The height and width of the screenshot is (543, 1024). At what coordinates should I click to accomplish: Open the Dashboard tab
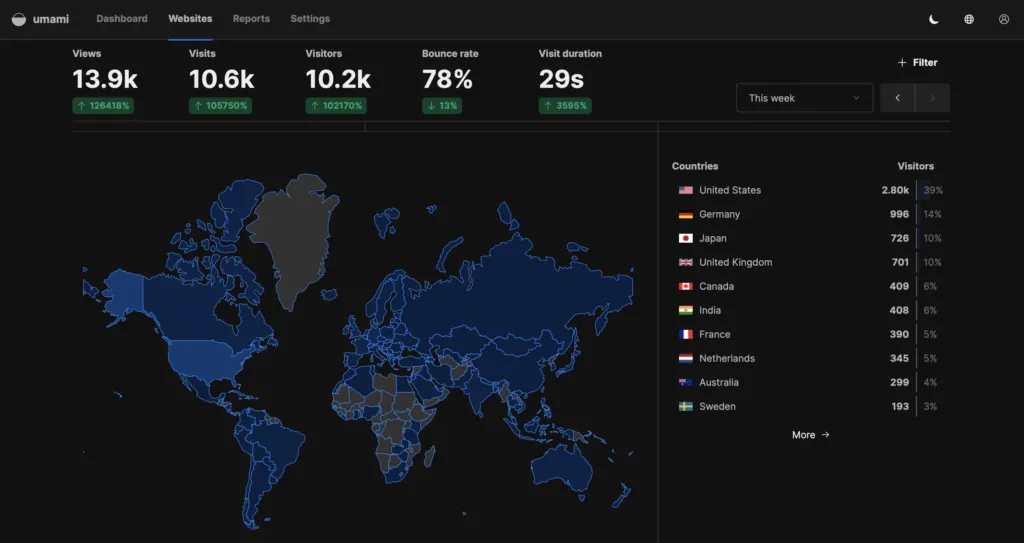point(122,19)
